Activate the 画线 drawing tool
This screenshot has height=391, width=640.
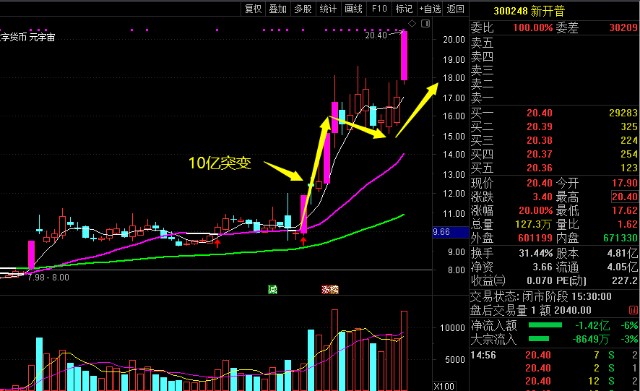(x=353, y=9)
